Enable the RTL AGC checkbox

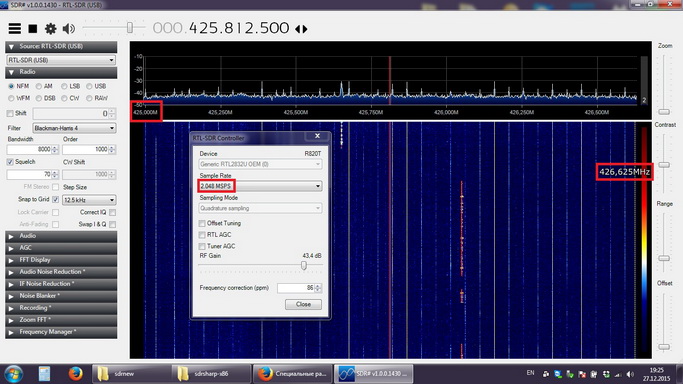pyautogui.click(x=202, y=235)
